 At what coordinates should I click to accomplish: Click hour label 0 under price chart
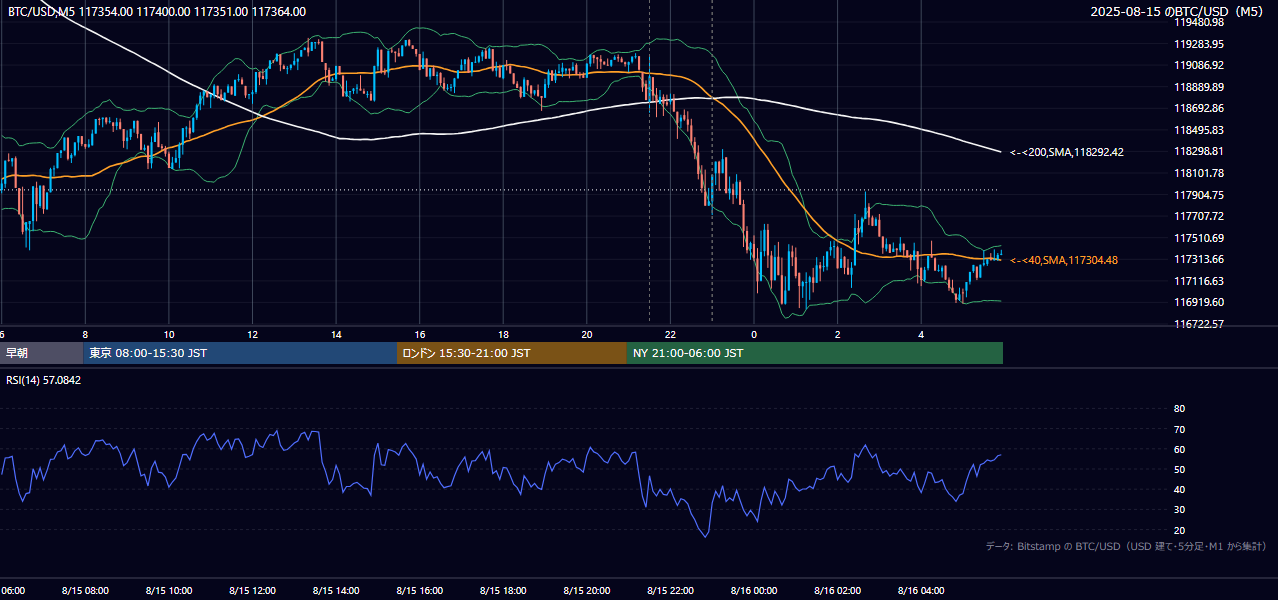754,335
